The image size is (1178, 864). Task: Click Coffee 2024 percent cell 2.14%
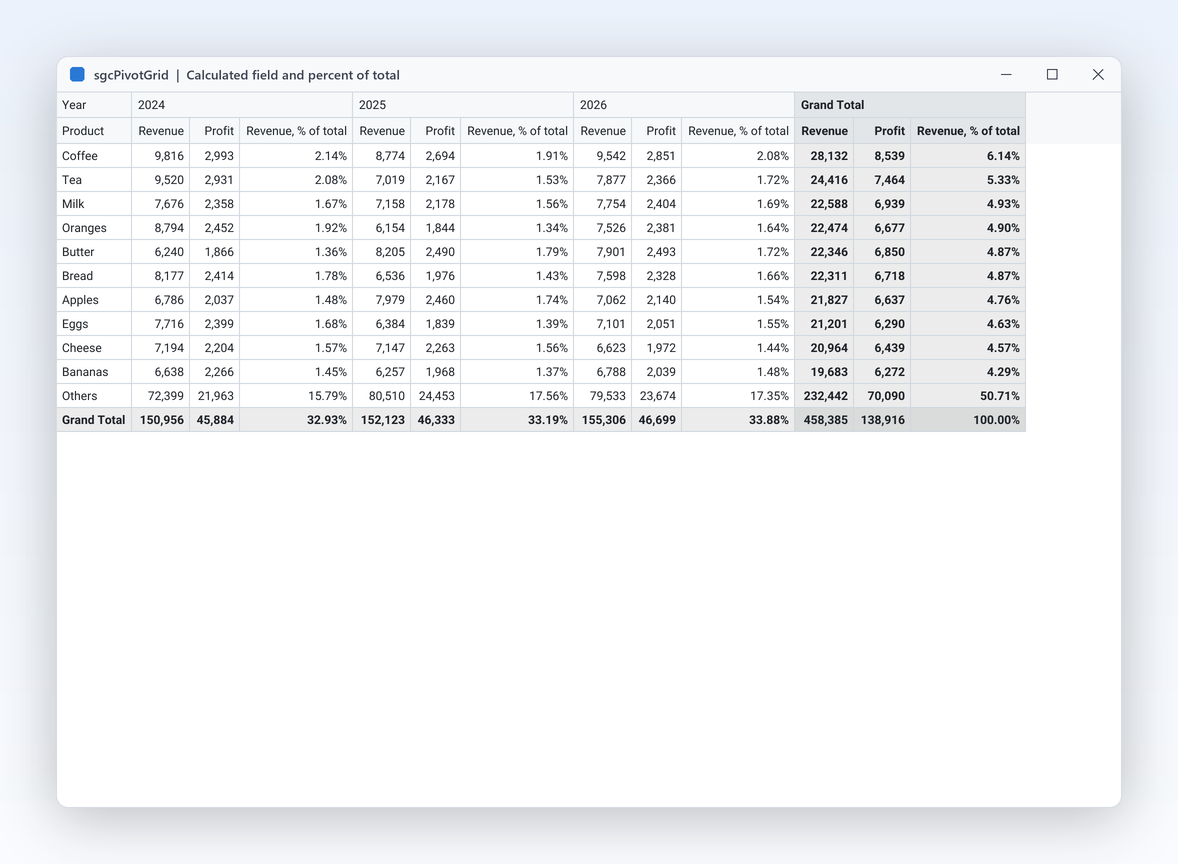tap(296, 156)
